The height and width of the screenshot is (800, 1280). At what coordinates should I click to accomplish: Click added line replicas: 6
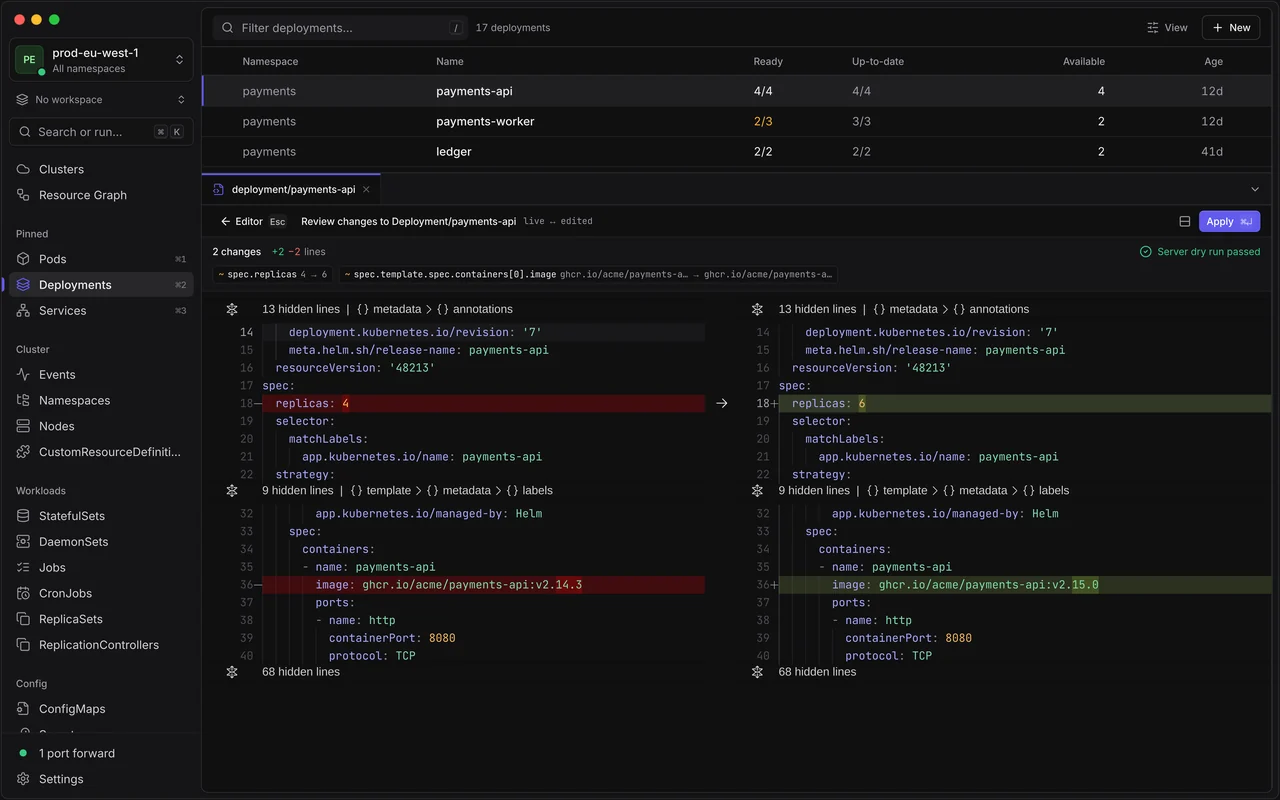[1025, 404]
